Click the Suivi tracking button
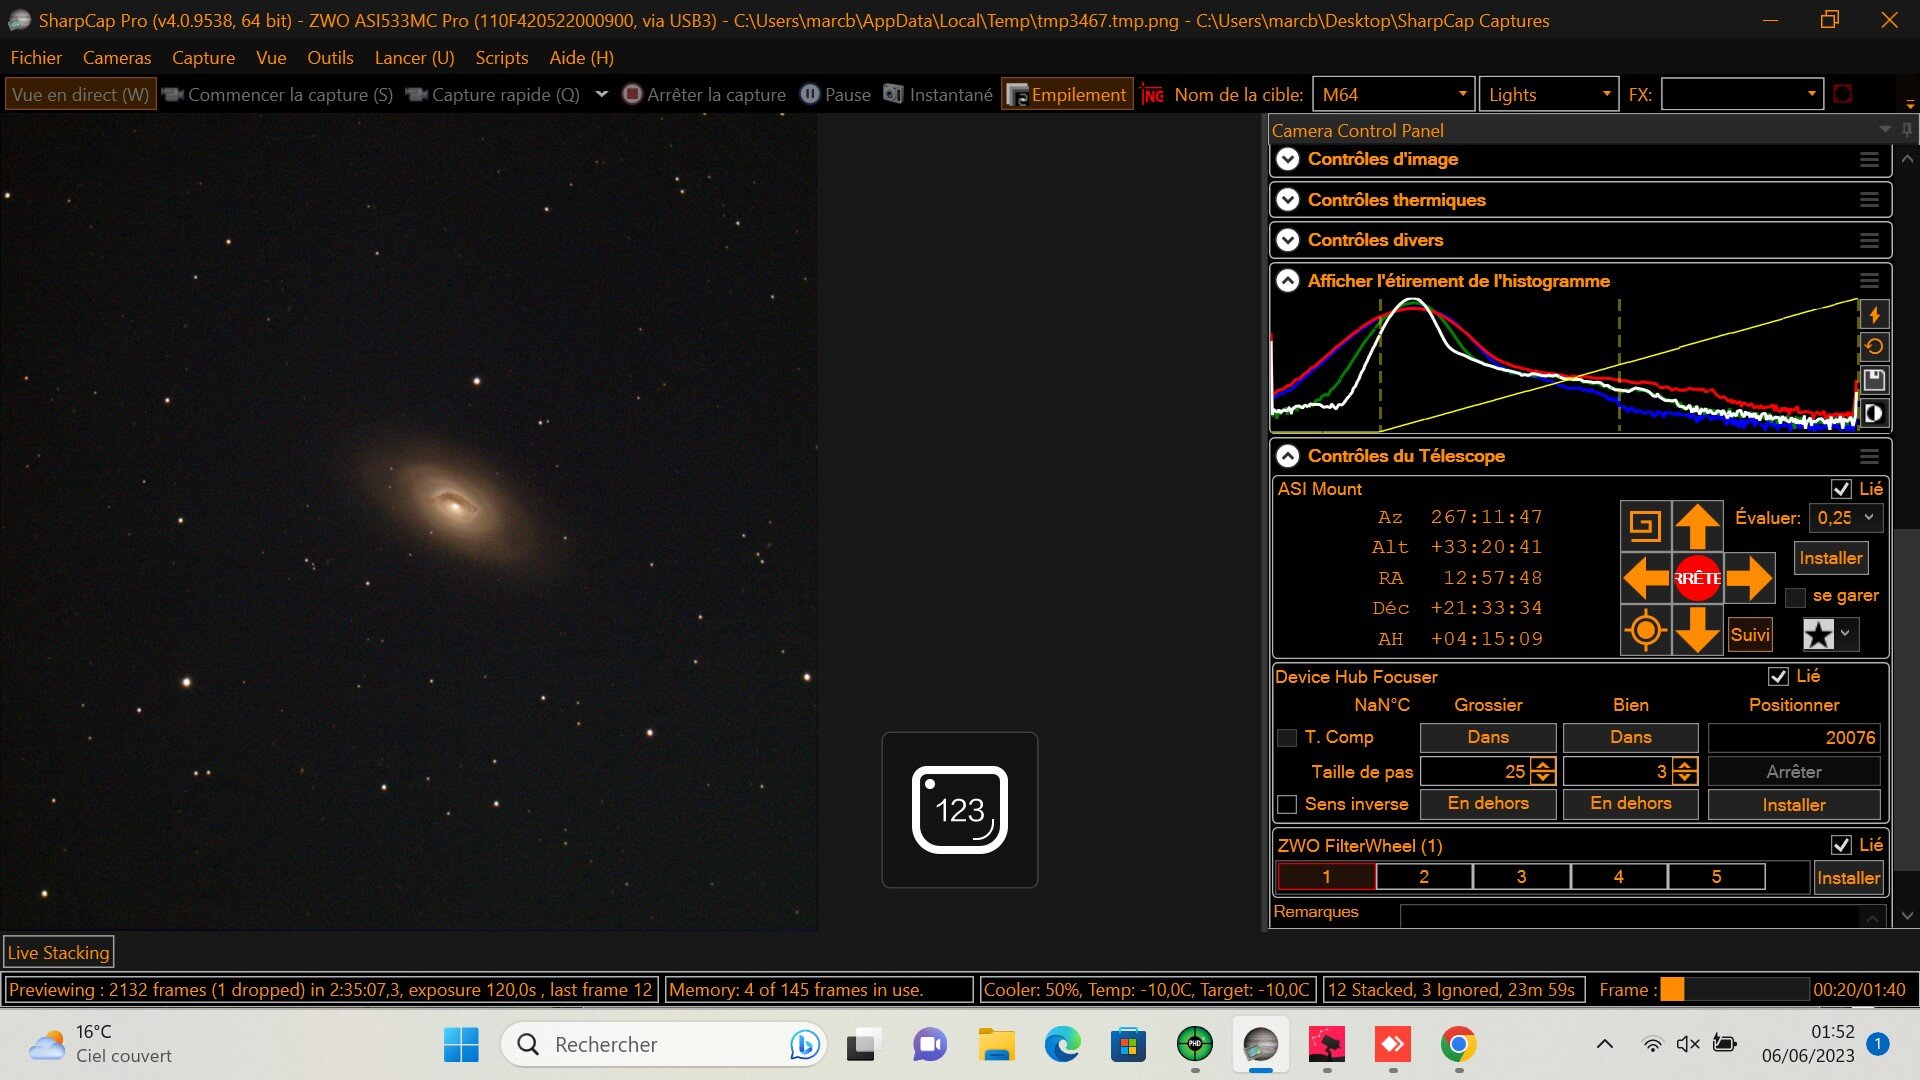 (x=1750, y=635)
